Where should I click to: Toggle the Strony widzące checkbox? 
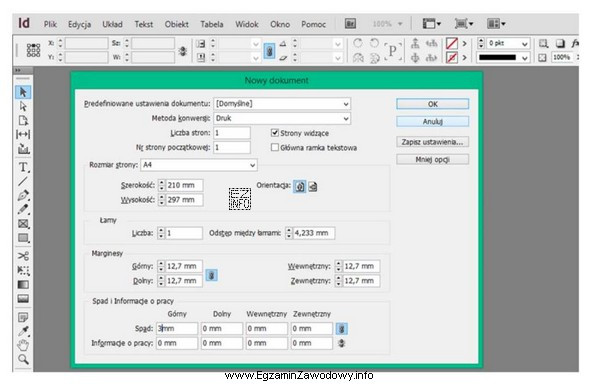(275, 133)
